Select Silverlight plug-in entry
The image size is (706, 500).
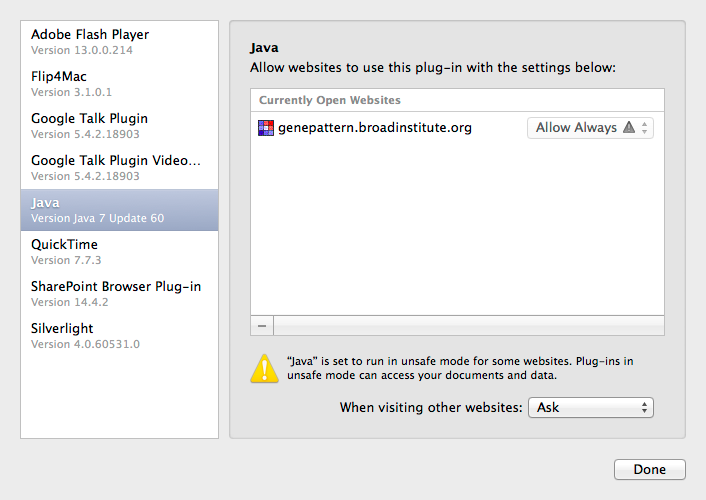119,336
